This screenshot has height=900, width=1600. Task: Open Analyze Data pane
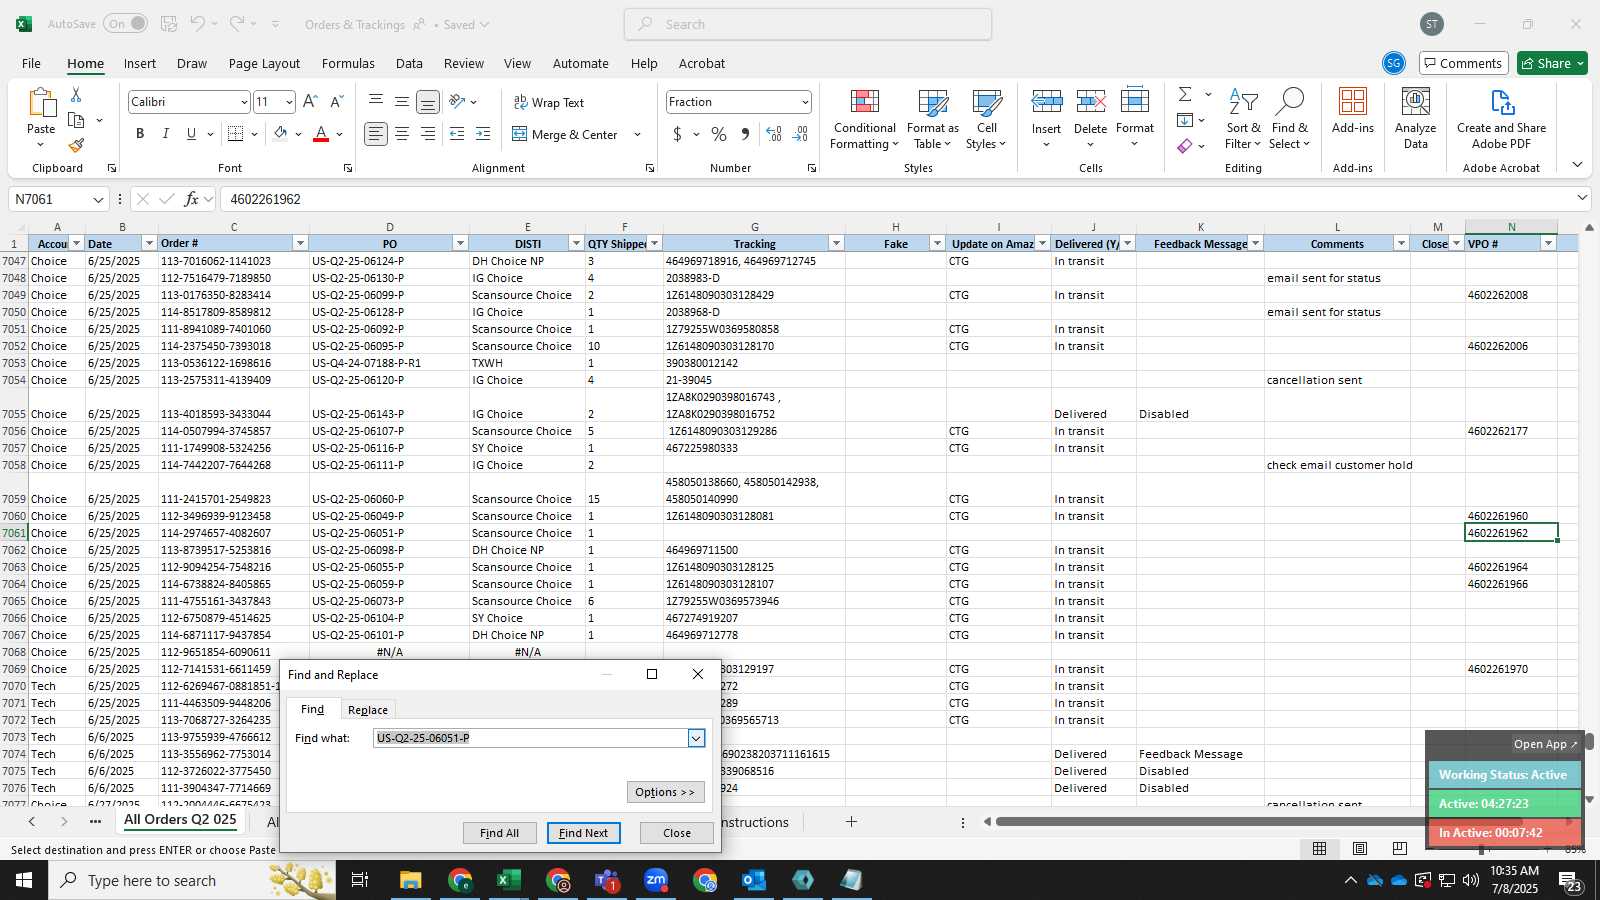coord(1415,119)
